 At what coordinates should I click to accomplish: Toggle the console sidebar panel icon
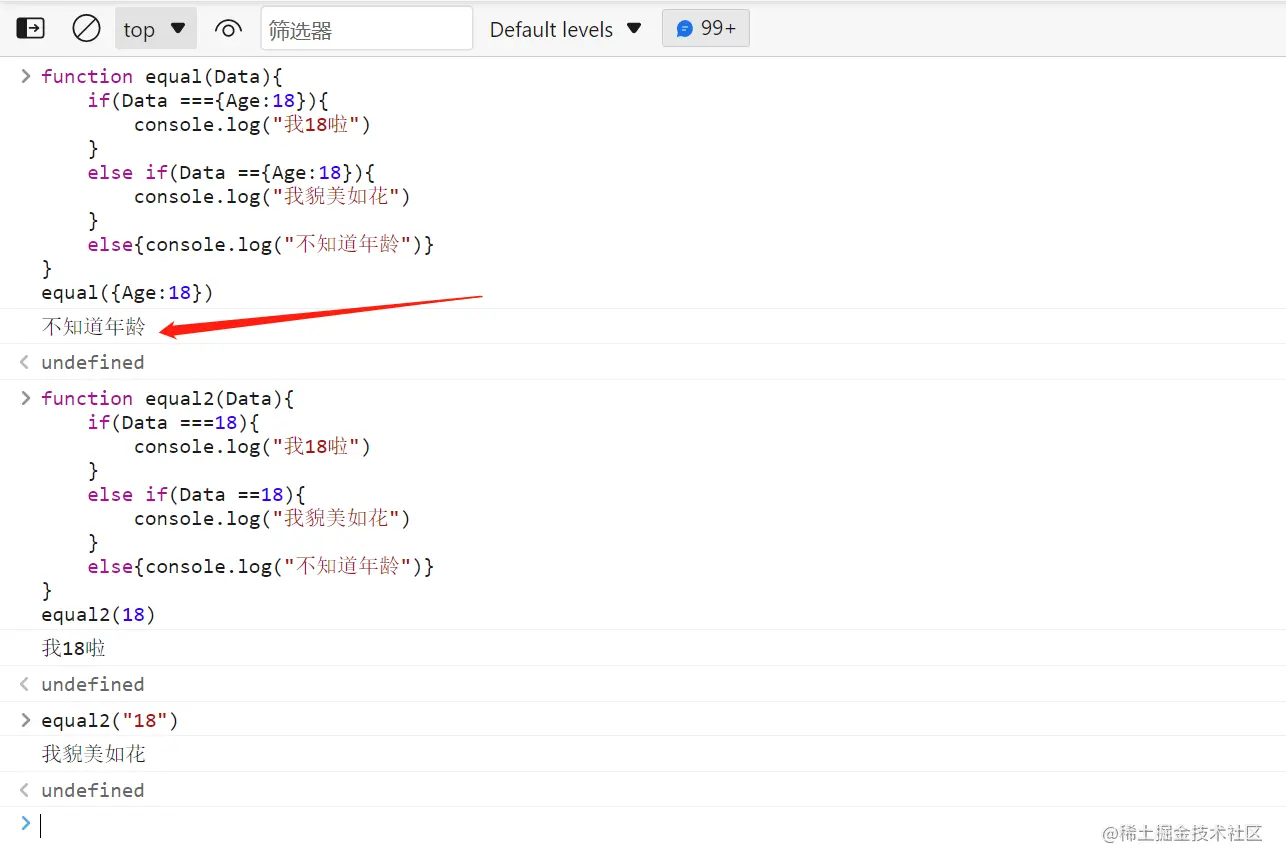click(x=30, y=28)
